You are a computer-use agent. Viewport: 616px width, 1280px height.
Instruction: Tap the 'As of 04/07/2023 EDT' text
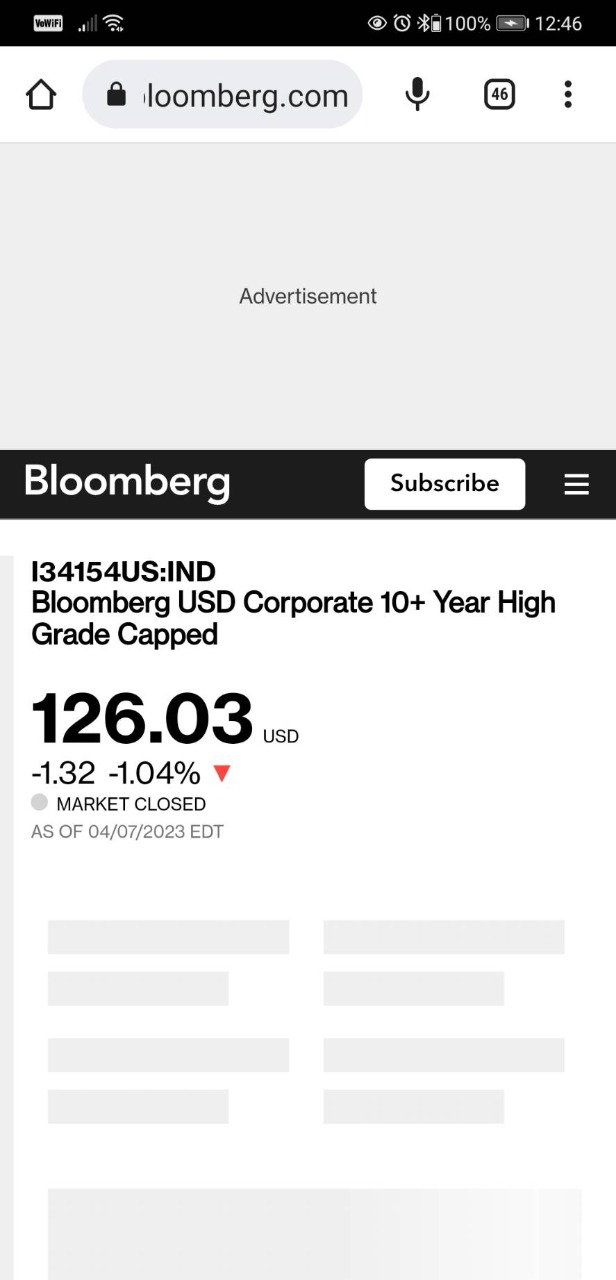click(x=127, y=831)
